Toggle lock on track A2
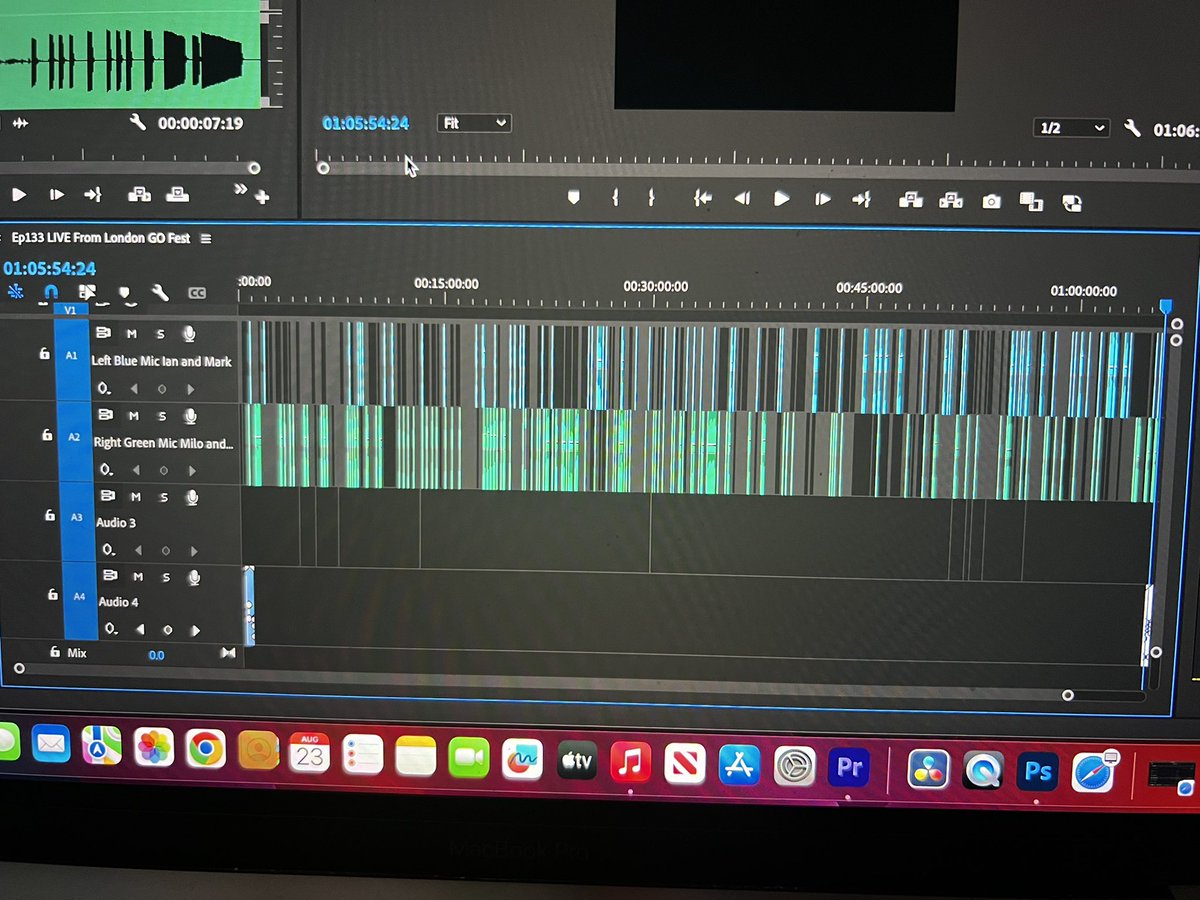The height and width of the screenshot is (900, 1200). point(46,435)
